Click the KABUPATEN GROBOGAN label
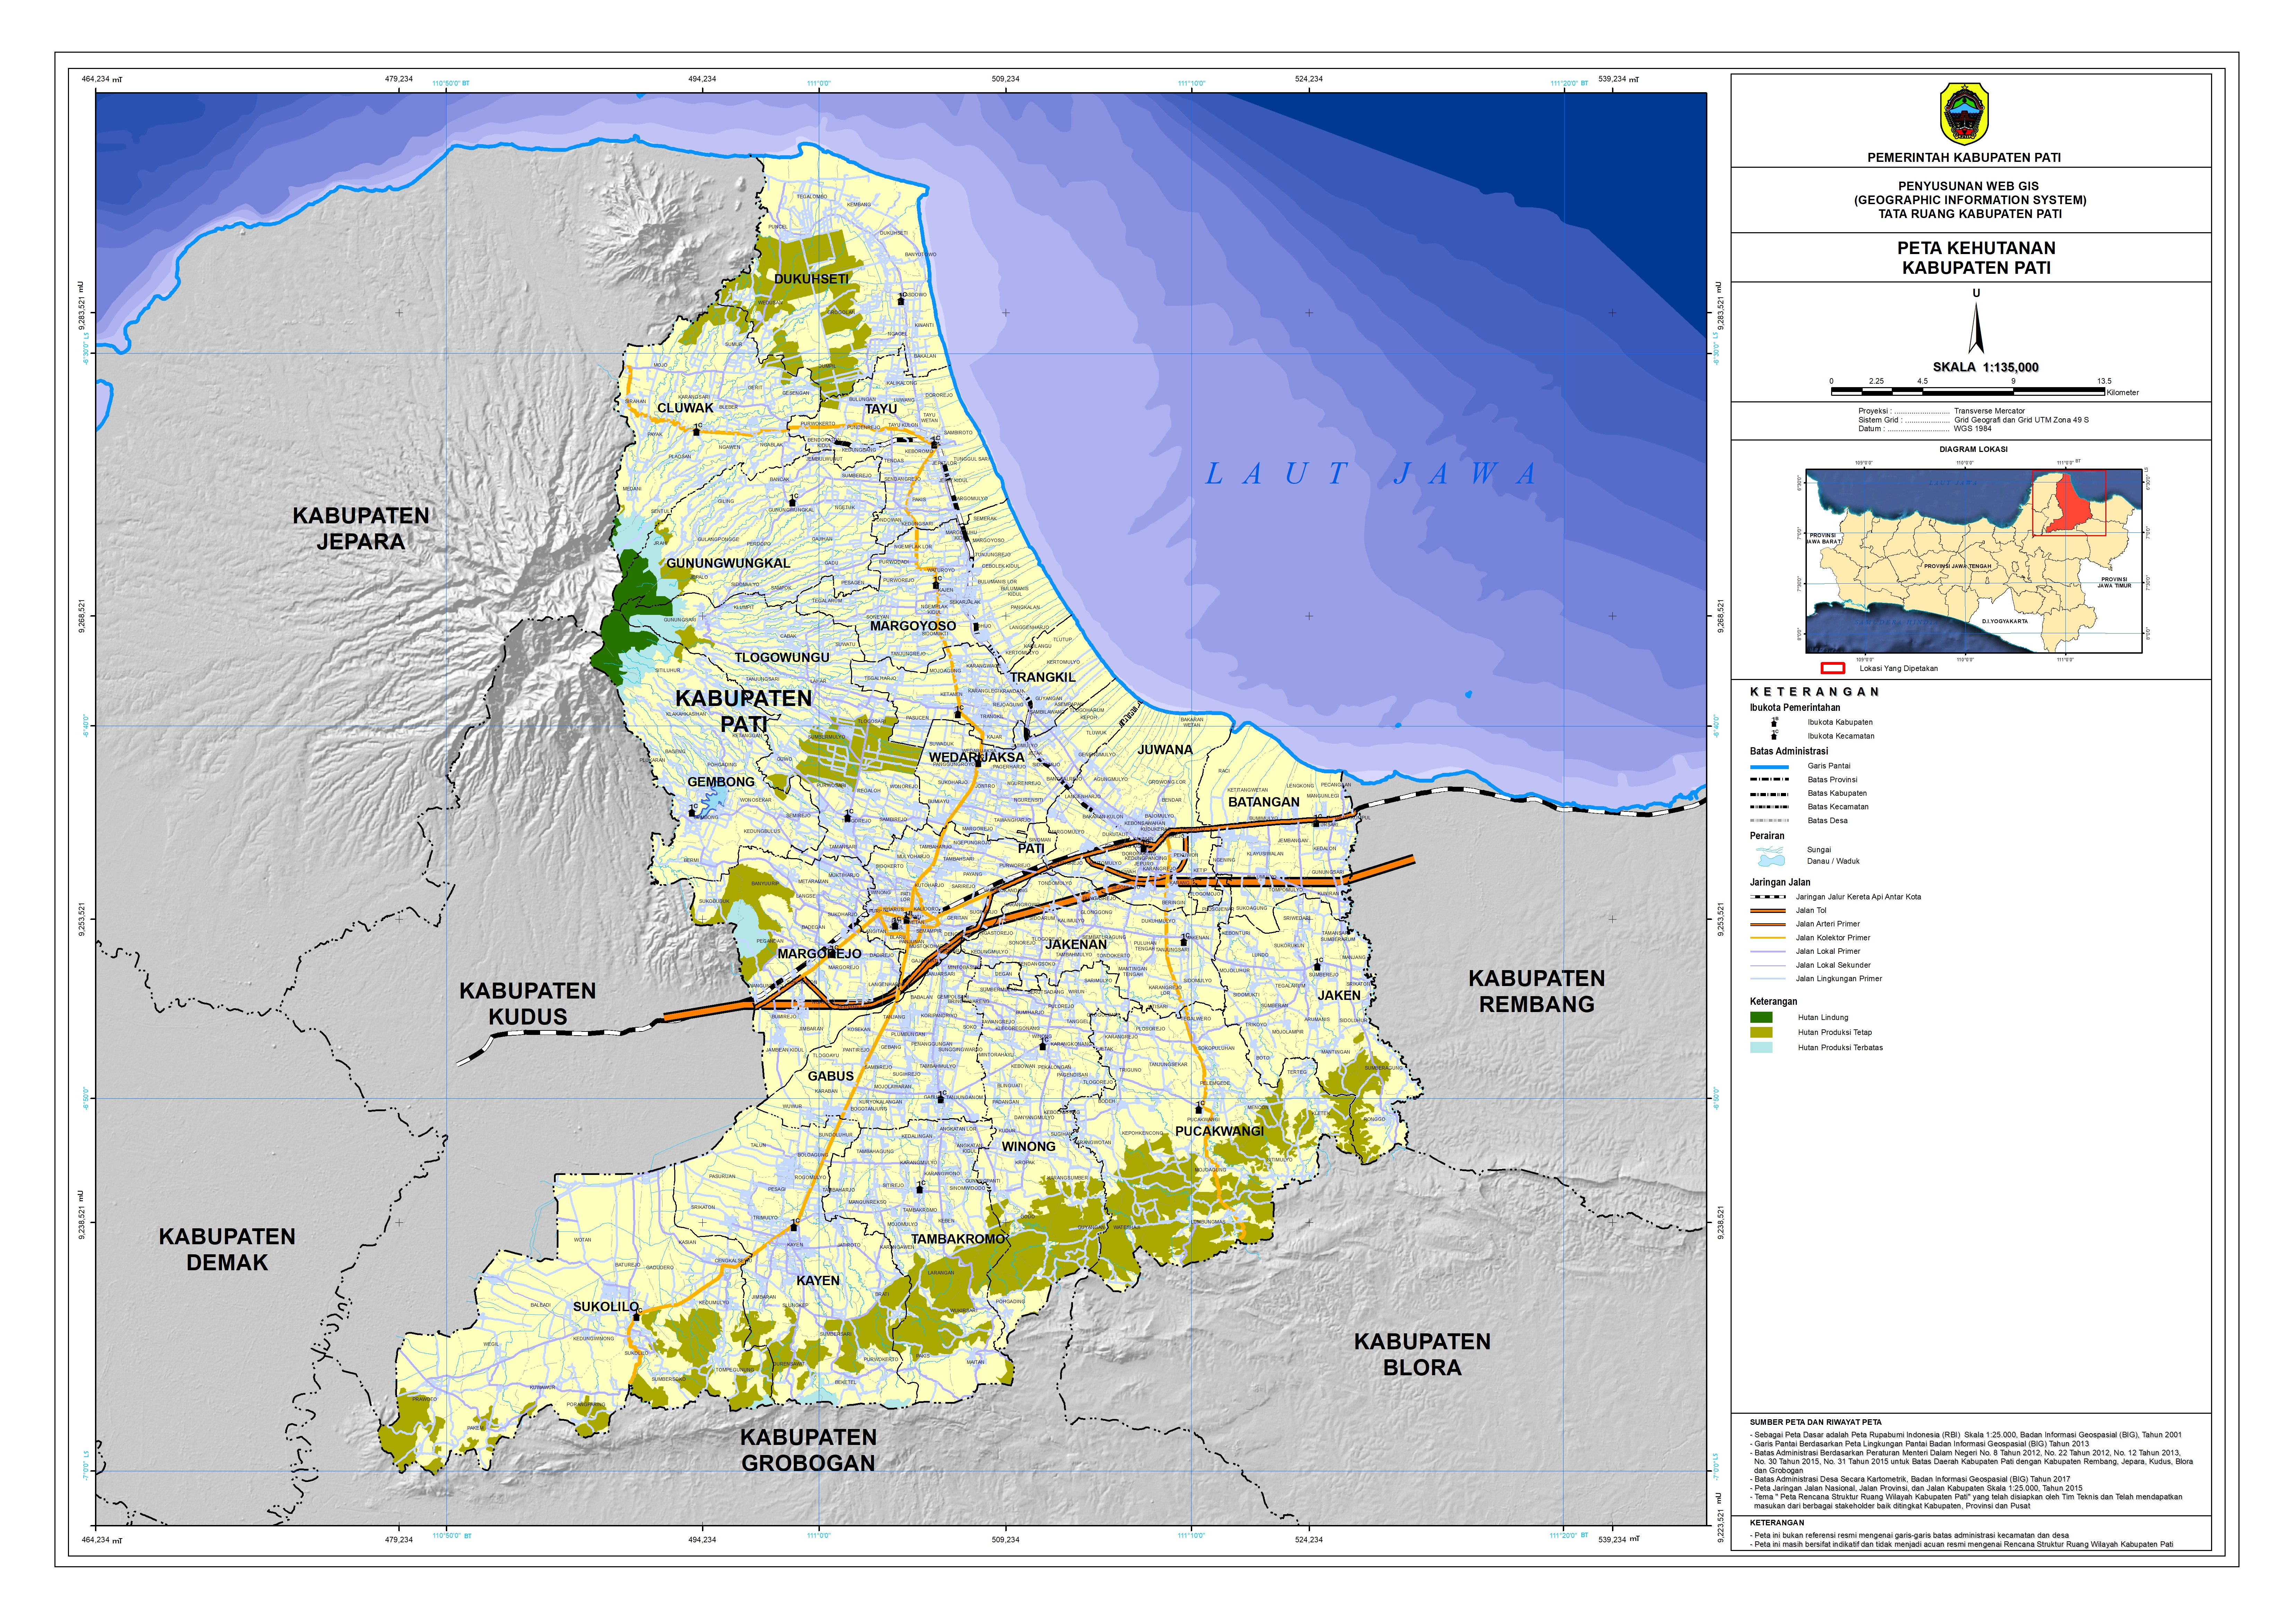Screen dimensions: 2296x1621 tap(808, 1450)
